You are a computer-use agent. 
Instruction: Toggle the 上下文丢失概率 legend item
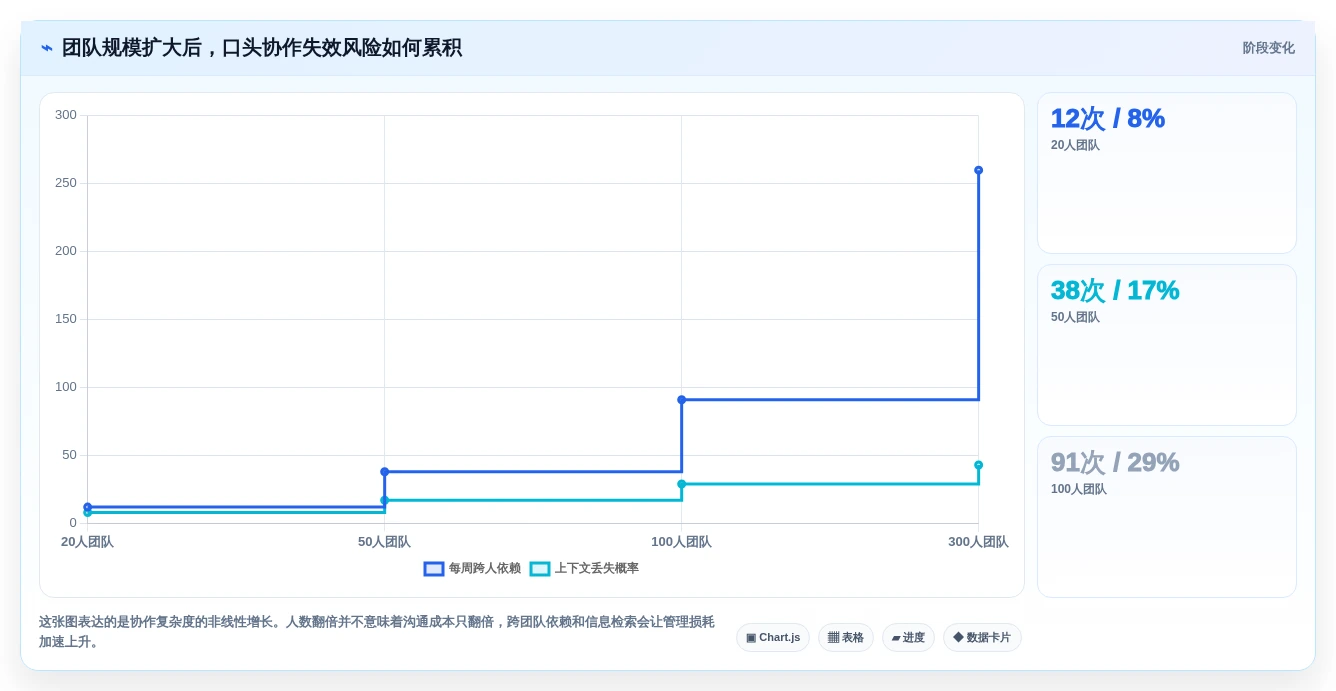[x=584, y=568]
